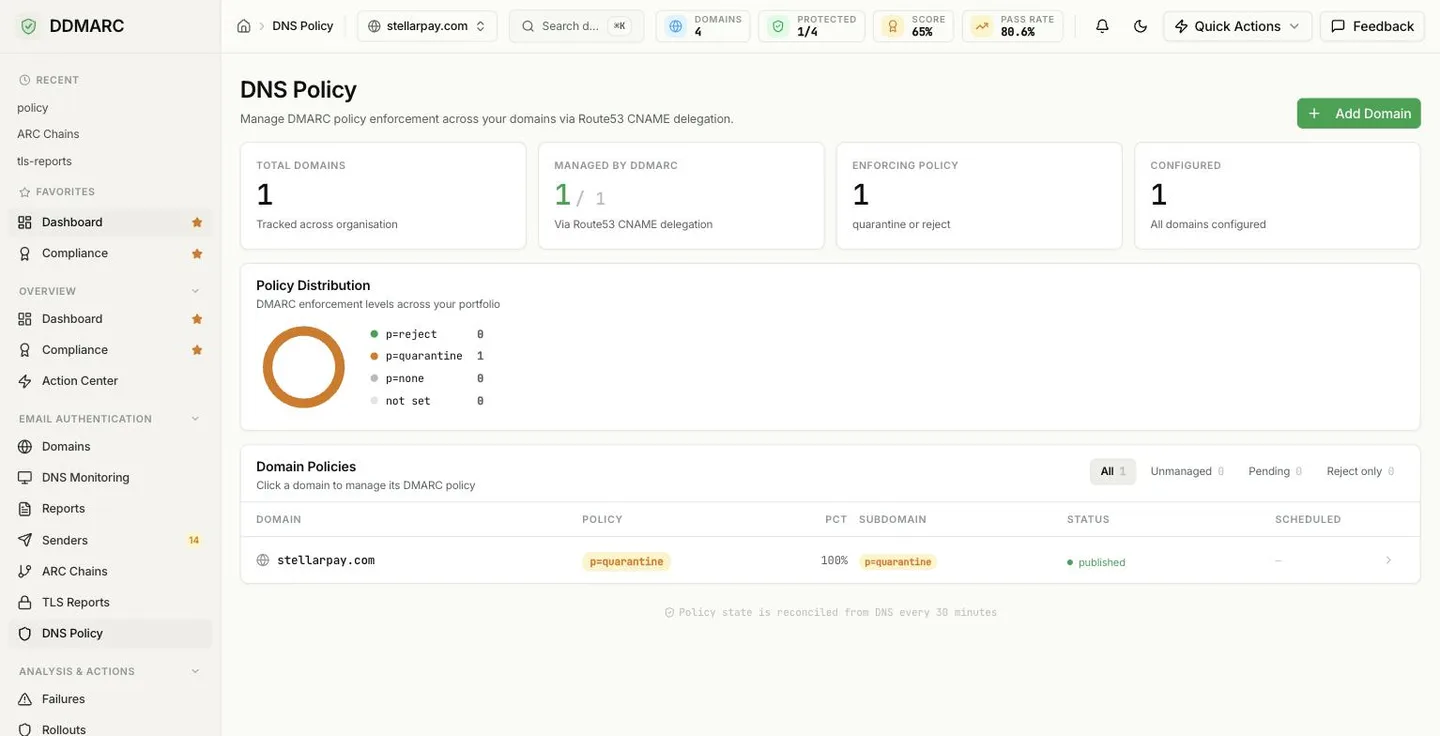Open Reports page from sidebar
Viewport: 1440px width, 736px height.
(110, 509)
